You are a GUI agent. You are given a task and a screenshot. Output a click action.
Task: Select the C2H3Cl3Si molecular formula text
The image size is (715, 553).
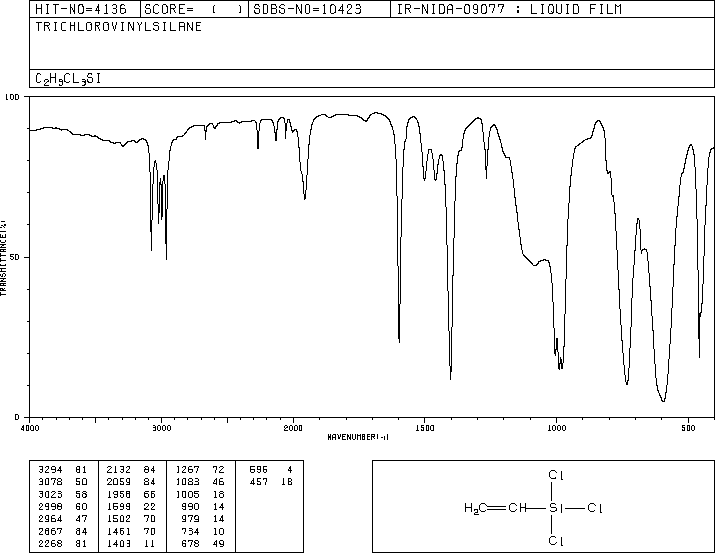click(x=68, y=79)
